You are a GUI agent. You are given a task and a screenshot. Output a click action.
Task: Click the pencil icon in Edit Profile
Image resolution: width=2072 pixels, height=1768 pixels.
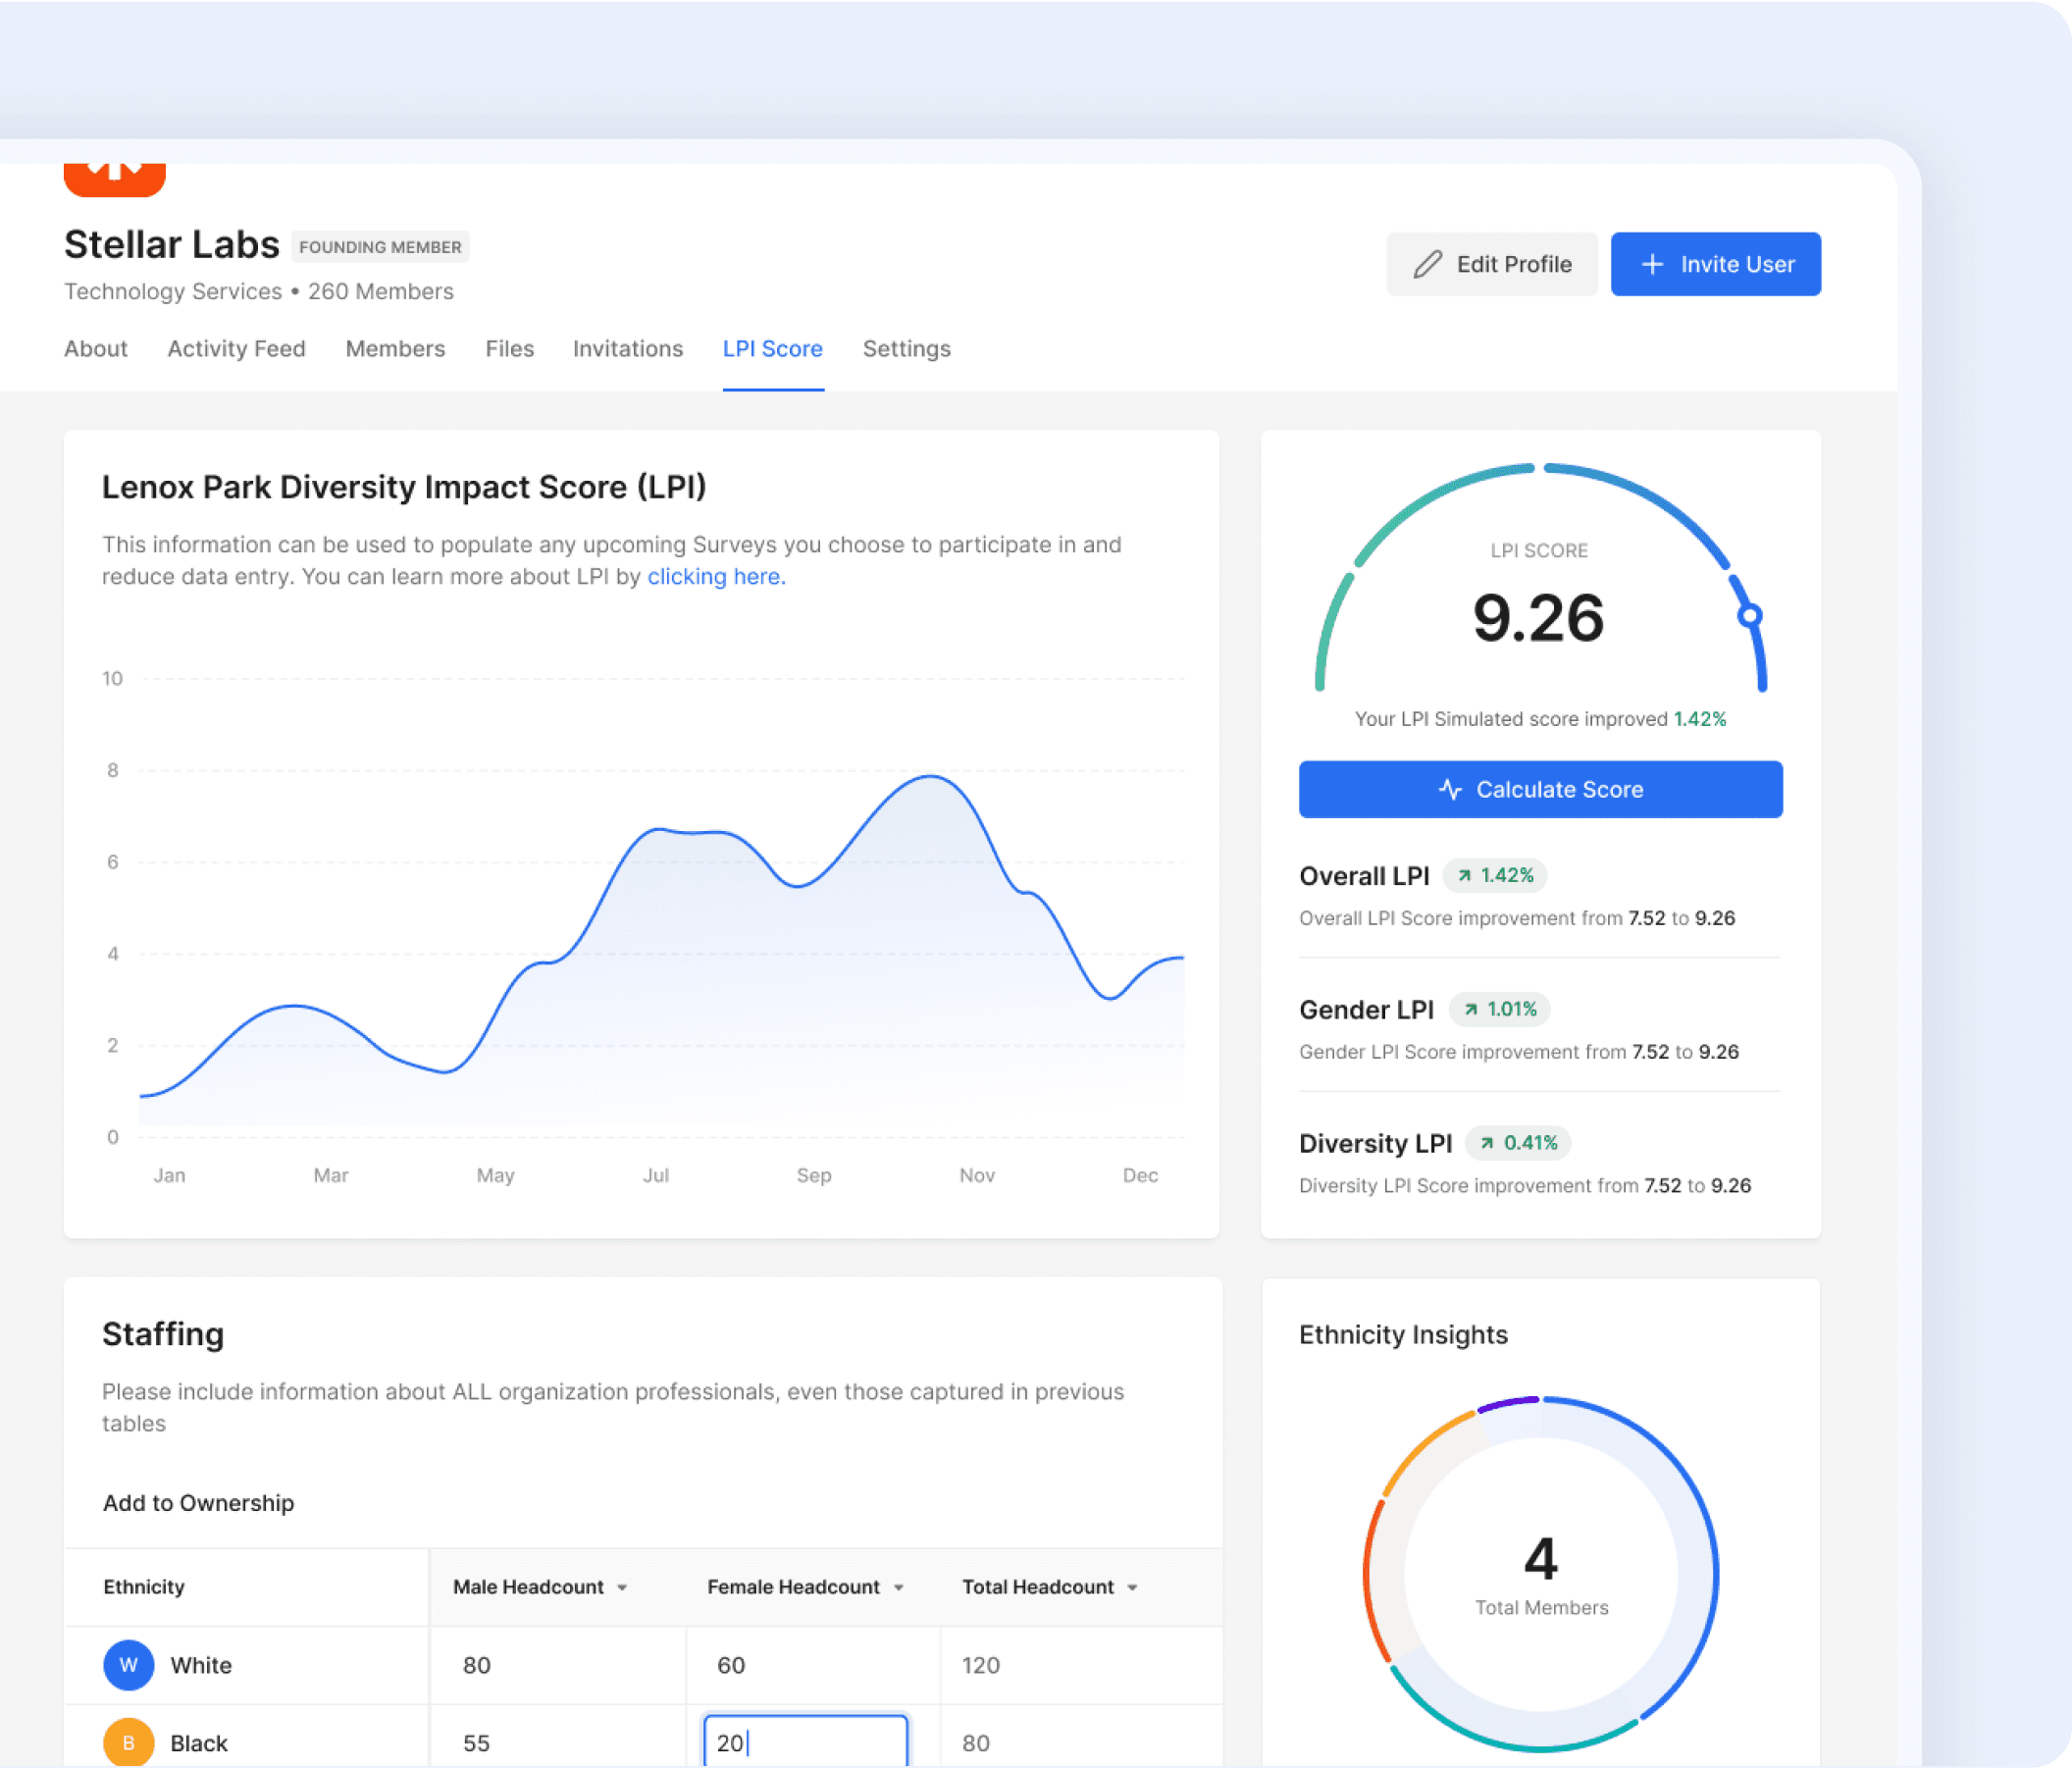coord(1427,264)
